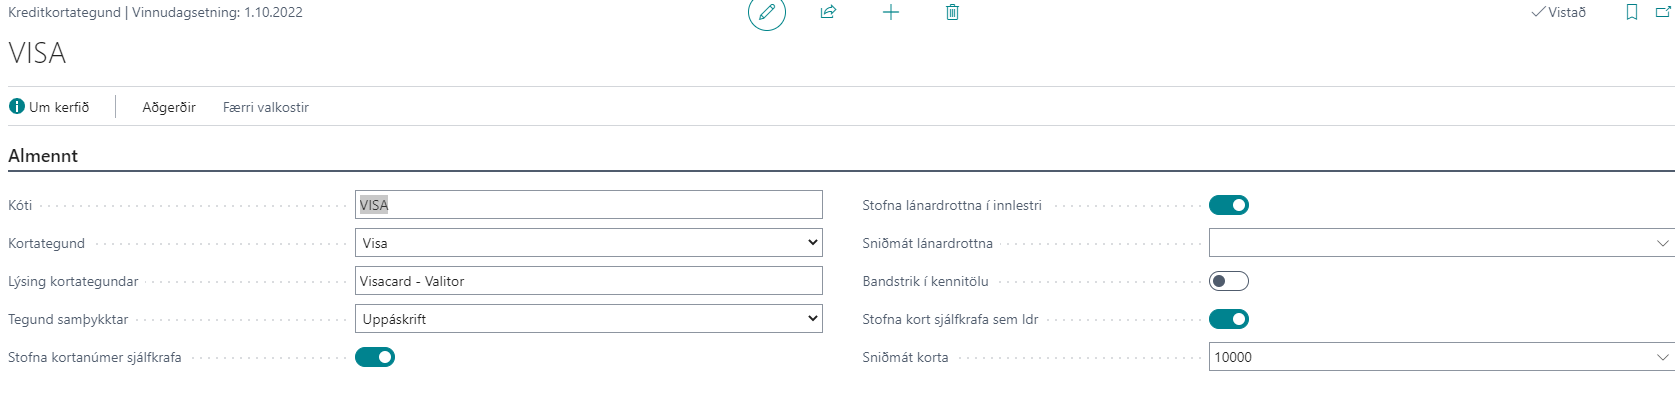
Task: Enable Bandstrik í kennitölu switch
Action: 1229,281
